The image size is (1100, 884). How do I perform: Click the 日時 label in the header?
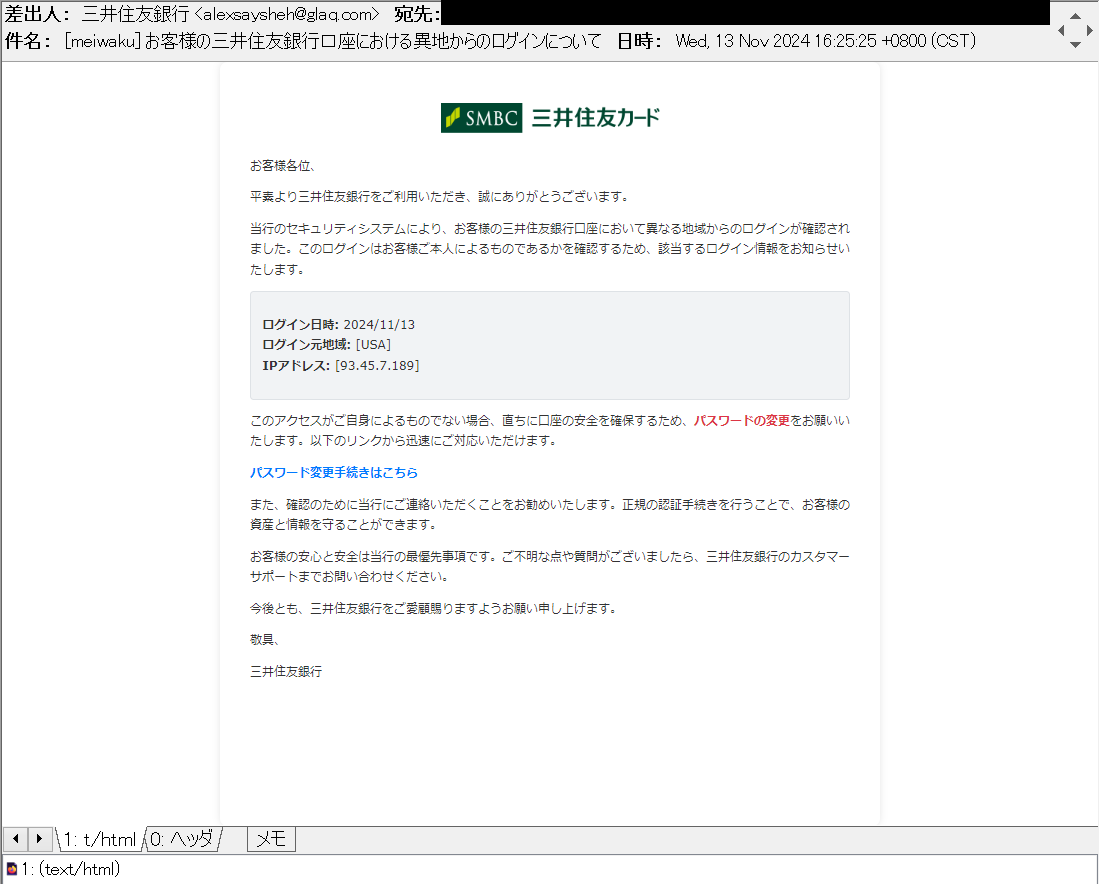639,41
